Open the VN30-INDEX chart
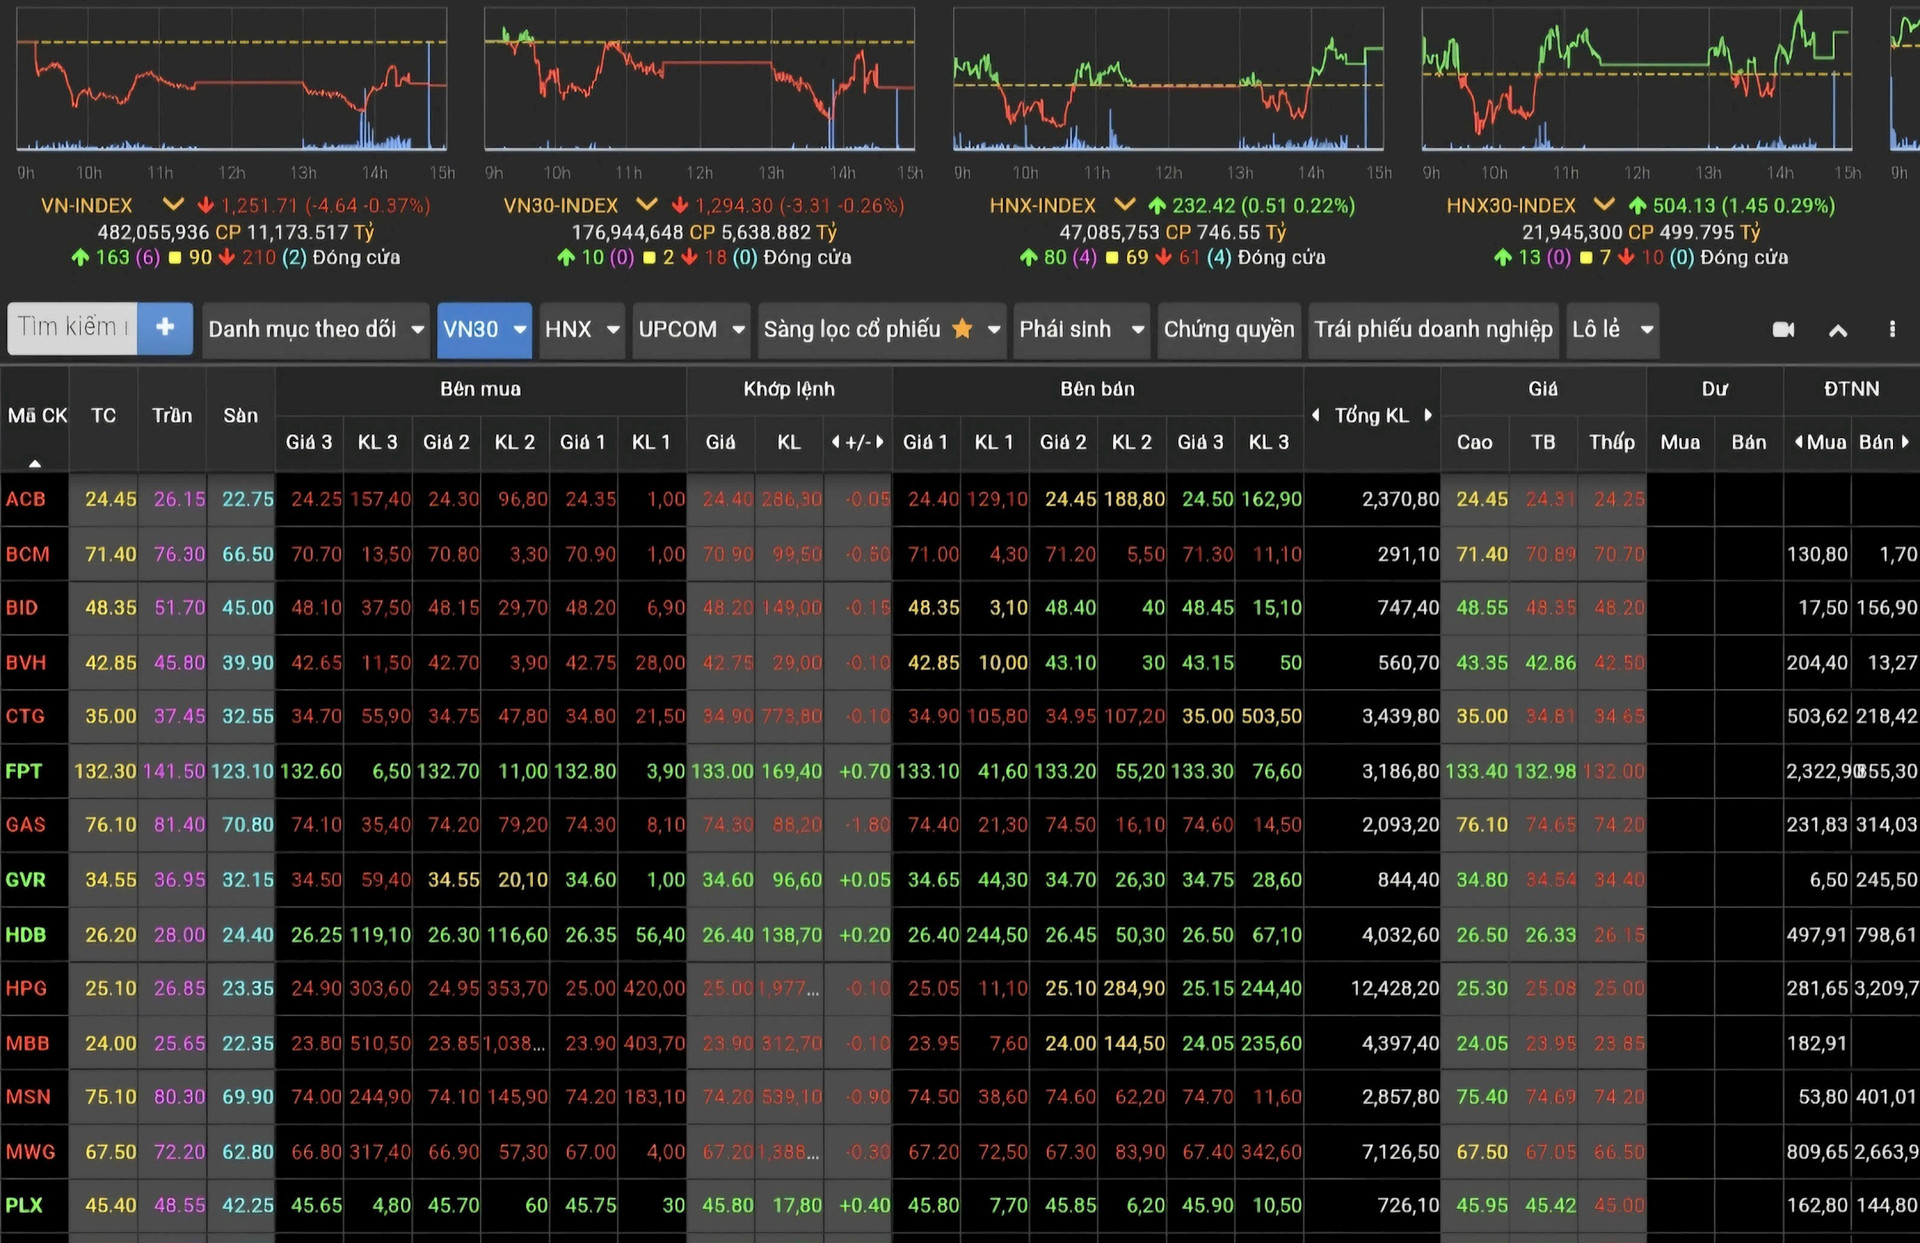 (699, 80)
